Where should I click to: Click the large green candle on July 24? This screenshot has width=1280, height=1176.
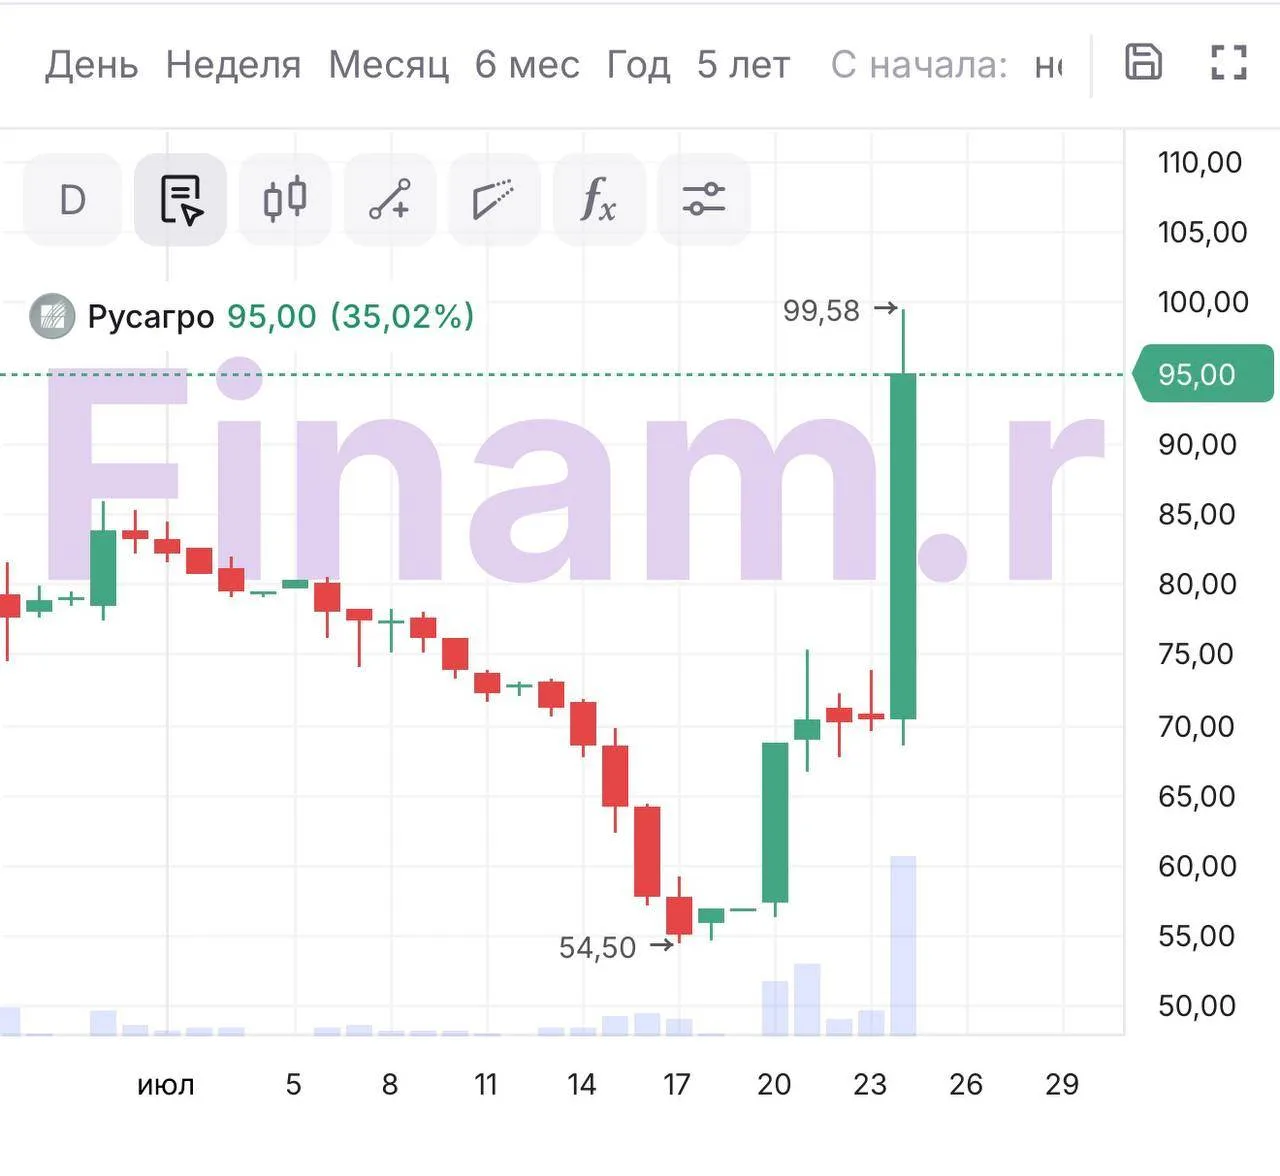pyautogui.click(x=903, y=546)
